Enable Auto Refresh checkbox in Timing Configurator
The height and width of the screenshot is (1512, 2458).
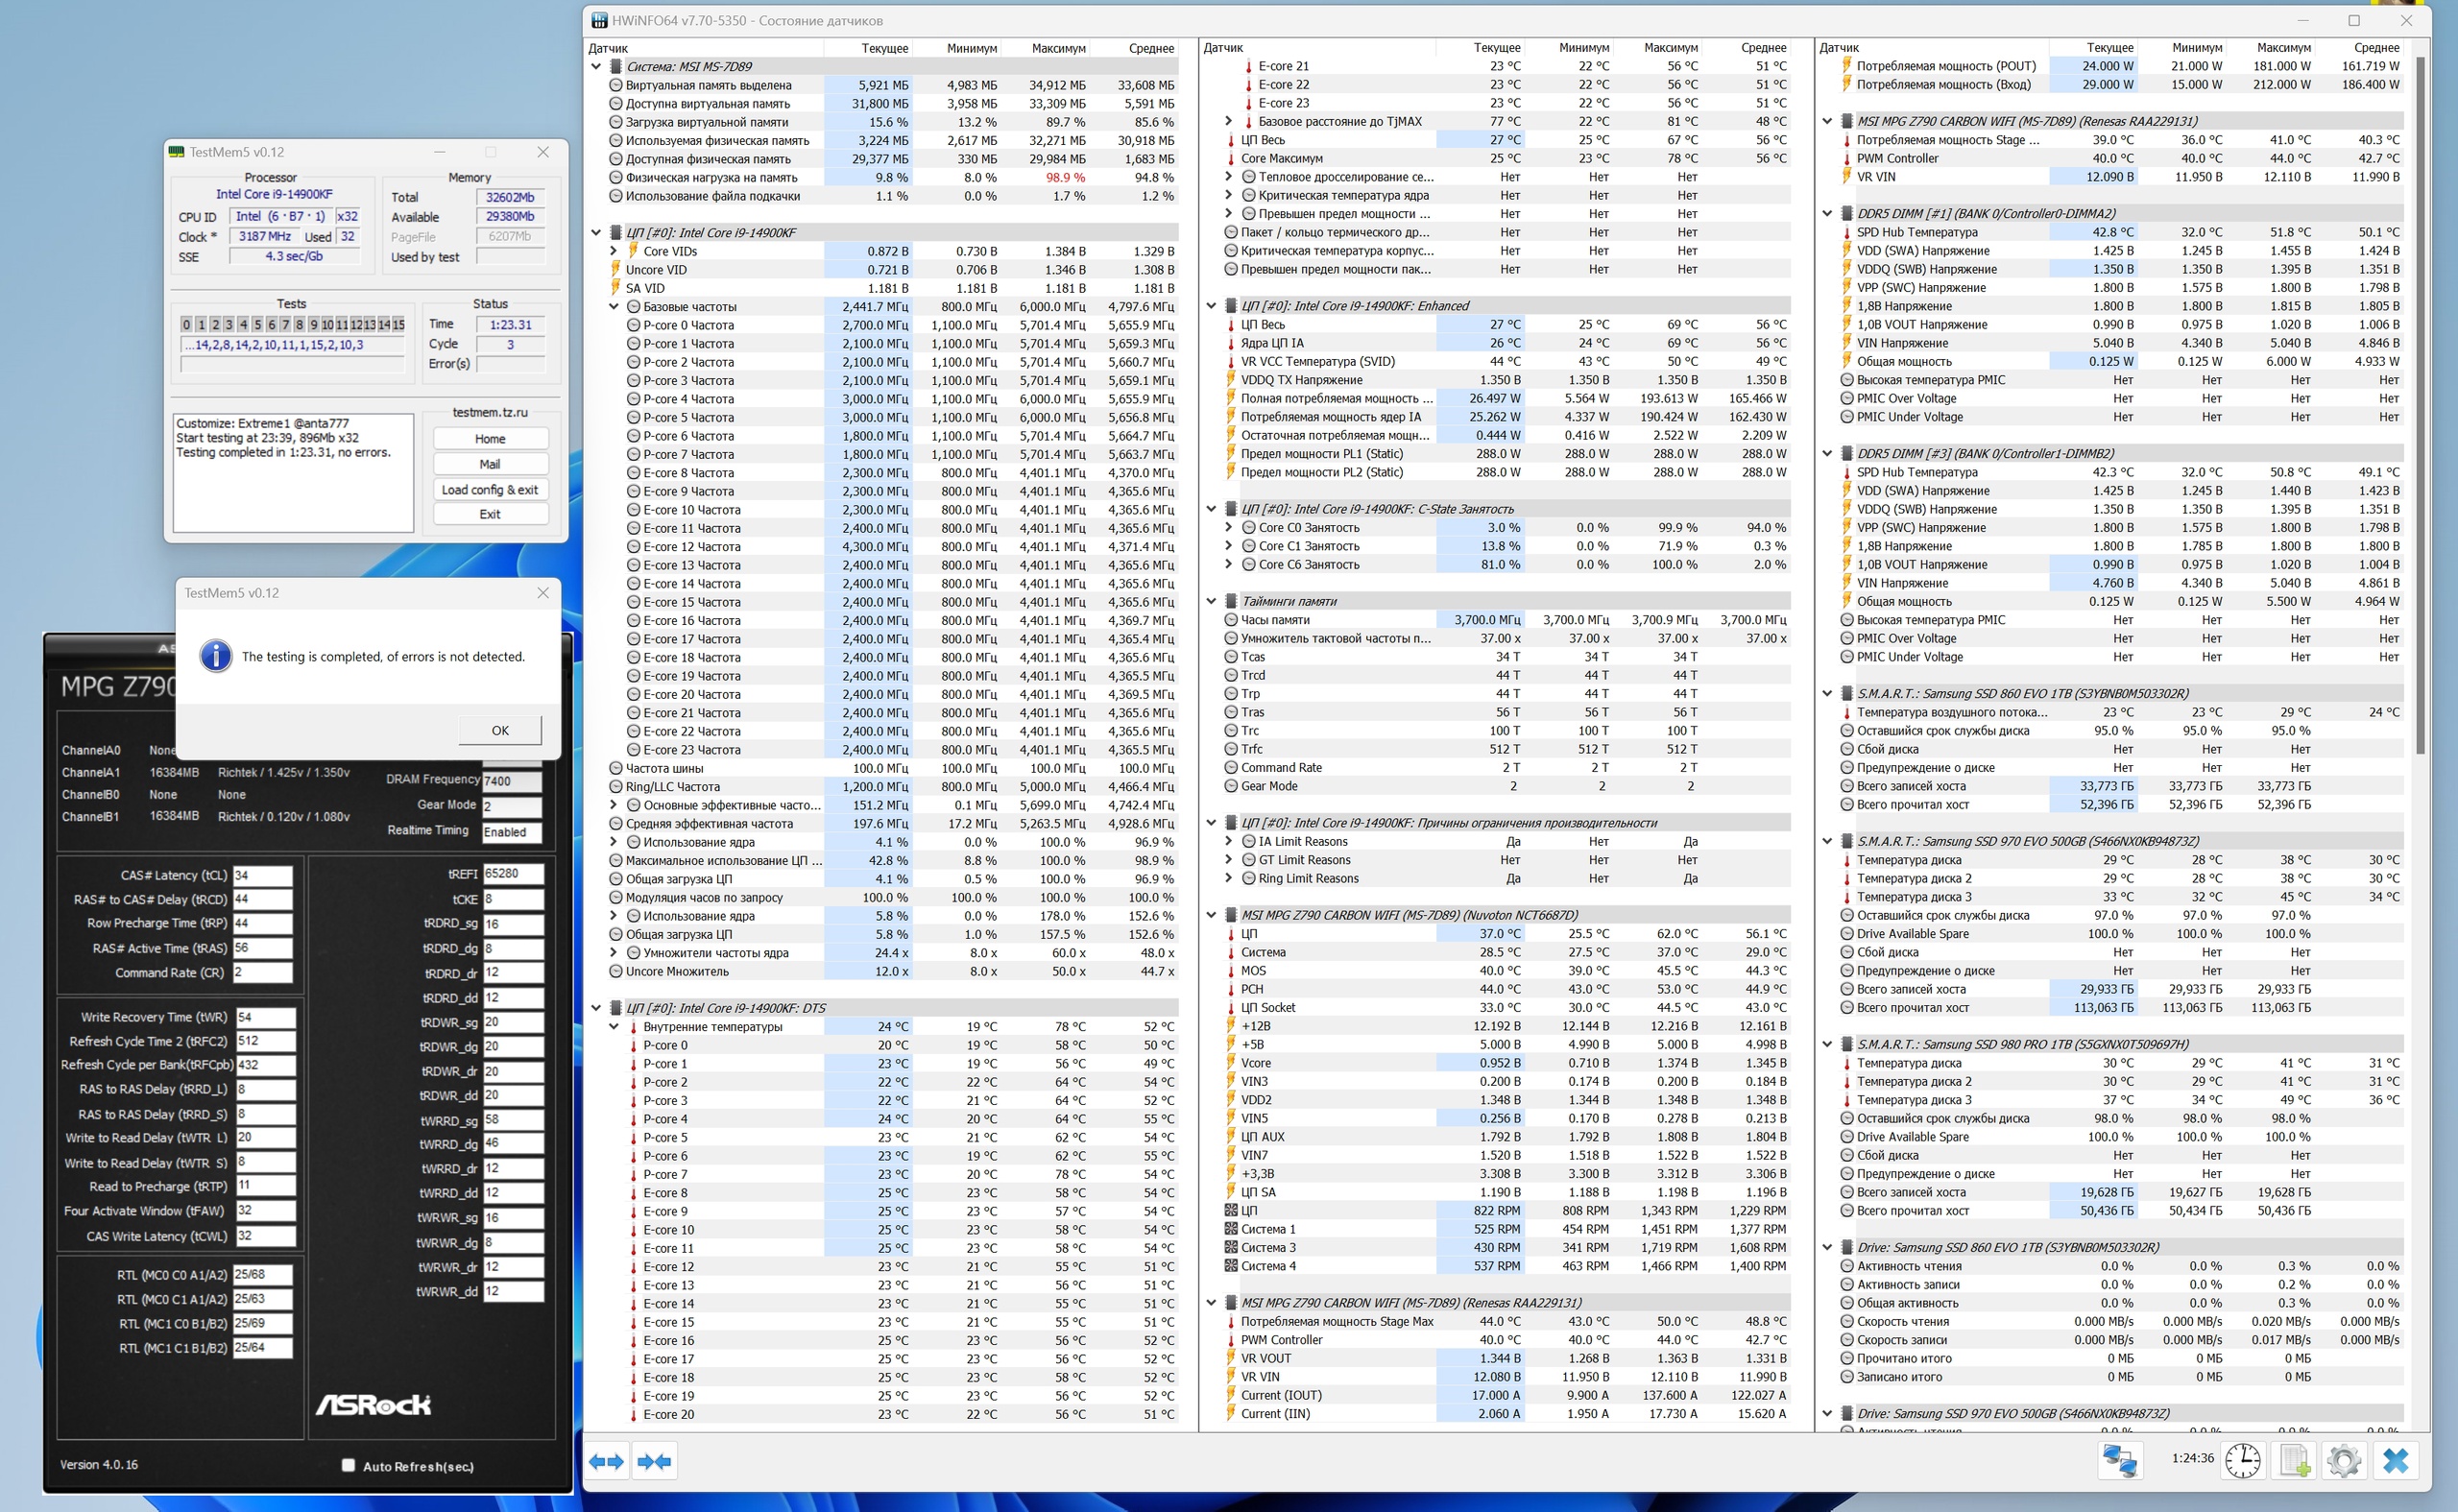[348, 1465]
